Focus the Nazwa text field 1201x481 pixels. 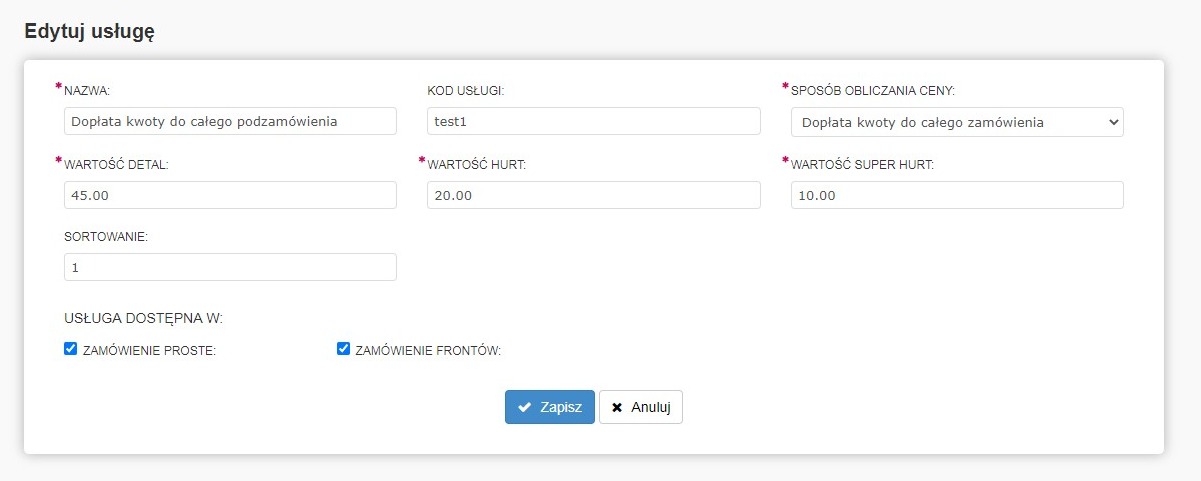[229, 121]
